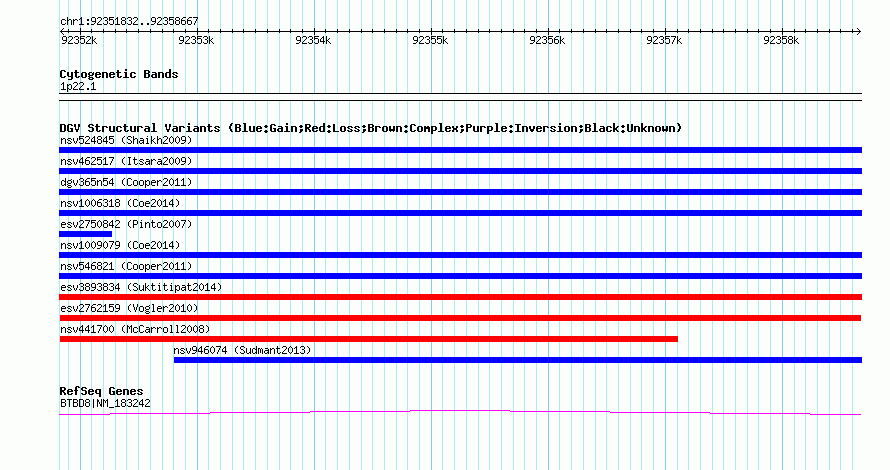Click the right arrowhead of the ruler
This screenshot has height=470, width=890.
859,32
